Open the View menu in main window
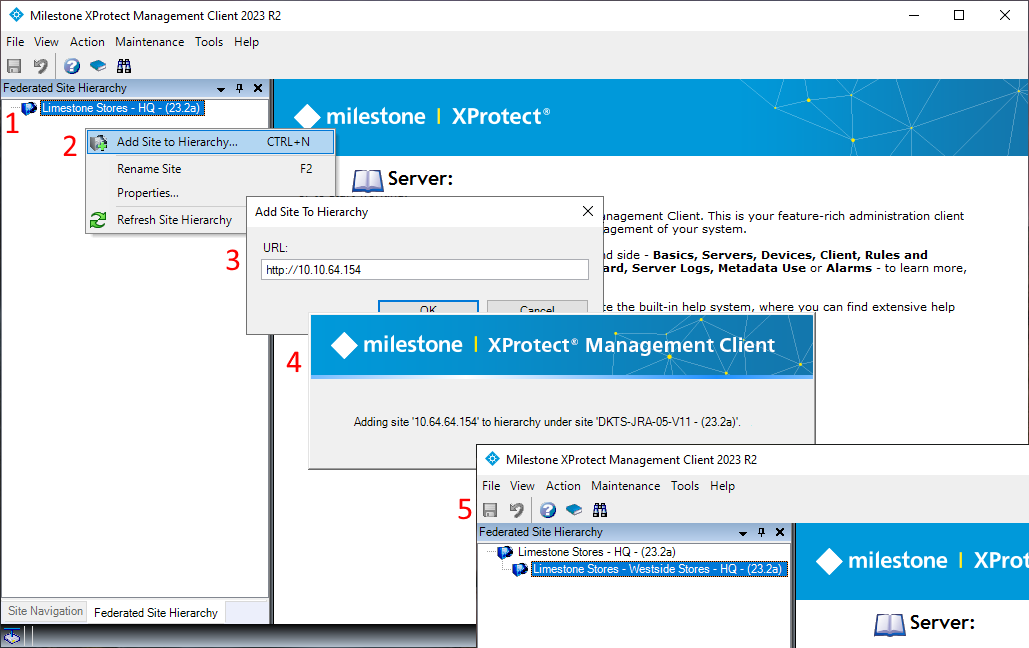Image resolution: width=1029 pixels, height=648 pixels. click(x=46, y=42)
